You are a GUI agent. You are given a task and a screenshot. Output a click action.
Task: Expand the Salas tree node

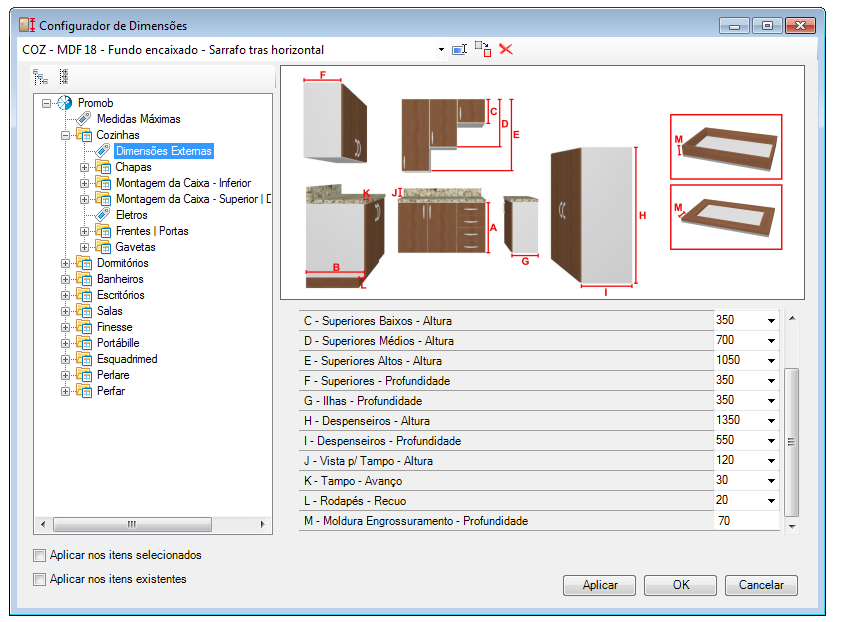tap(65, 311)
